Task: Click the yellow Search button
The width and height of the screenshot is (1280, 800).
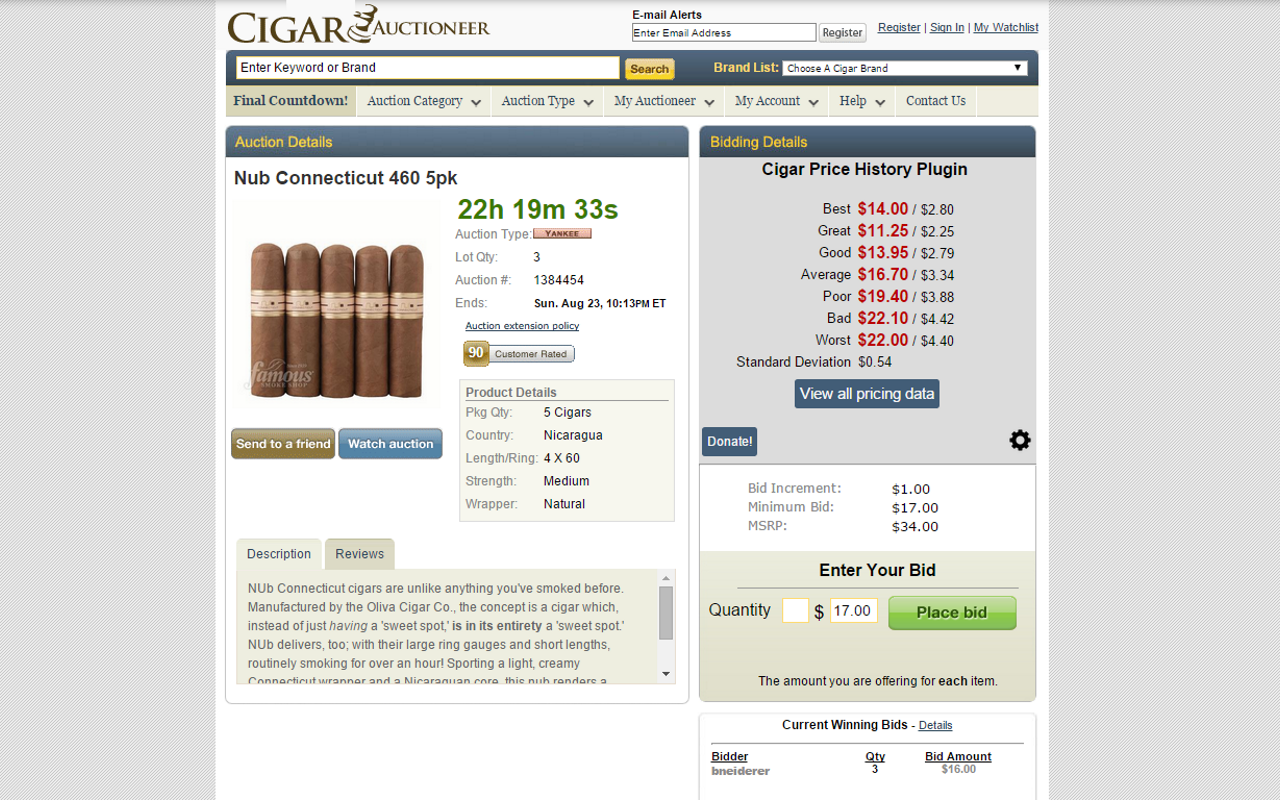Action: pyautogui.click(x=649, y=69)
